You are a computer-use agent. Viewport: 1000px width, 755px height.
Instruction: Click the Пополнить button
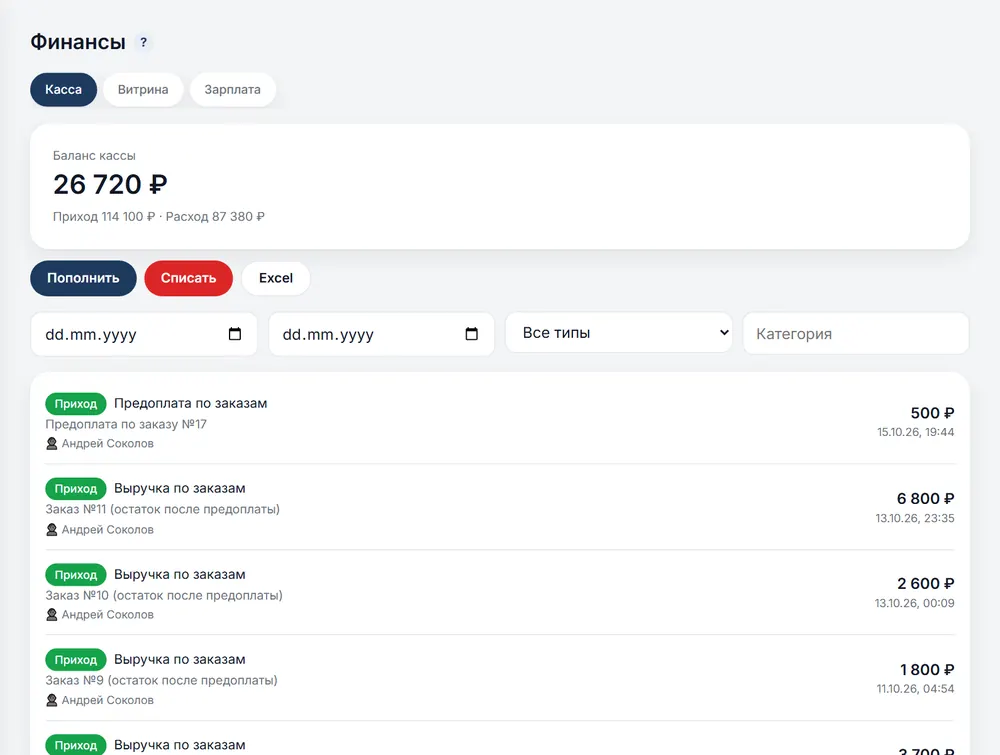(83, 278)
